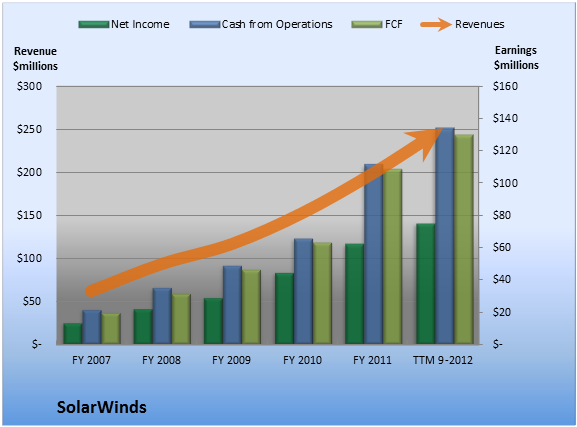This screenshot has width=577, height=427.
Task: Click the 'FY 2011' axis label
Action: 372,360
